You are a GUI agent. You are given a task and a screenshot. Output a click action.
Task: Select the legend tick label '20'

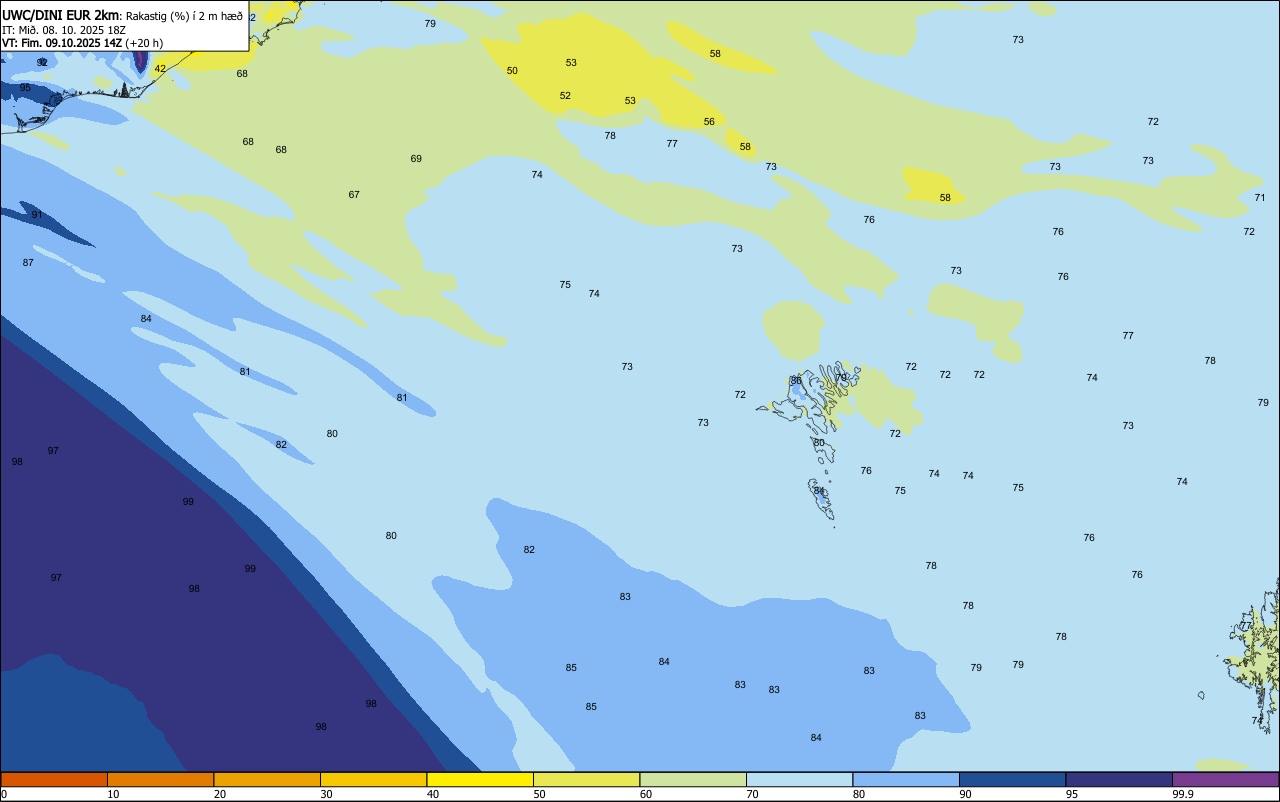[220, 794]
